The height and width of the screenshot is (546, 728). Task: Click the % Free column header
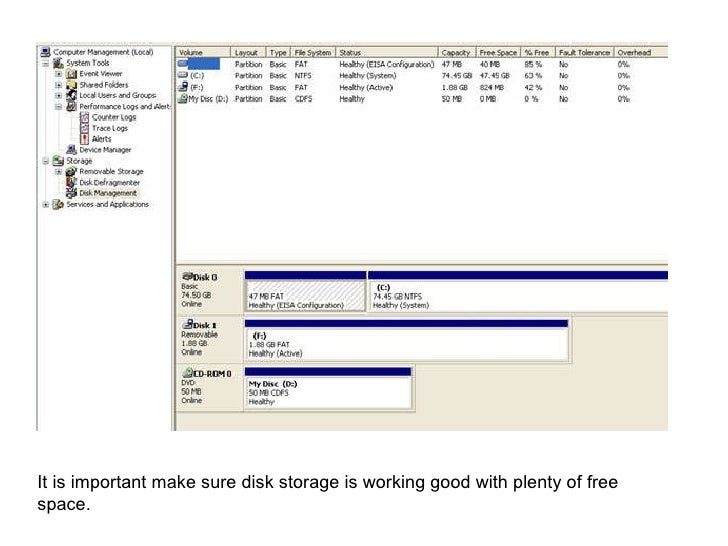click(538, 52)
